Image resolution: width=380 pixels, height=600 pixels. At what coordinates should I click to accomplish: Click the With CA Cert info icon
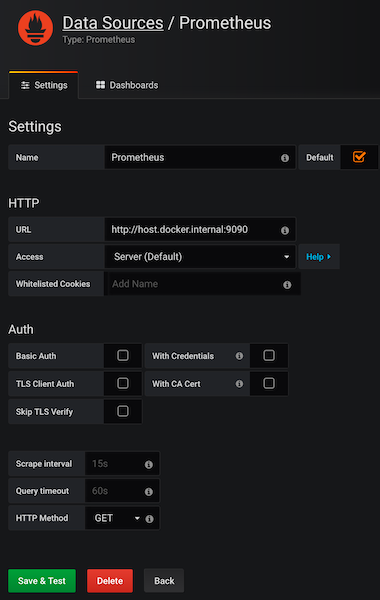(x=239, y=383)
